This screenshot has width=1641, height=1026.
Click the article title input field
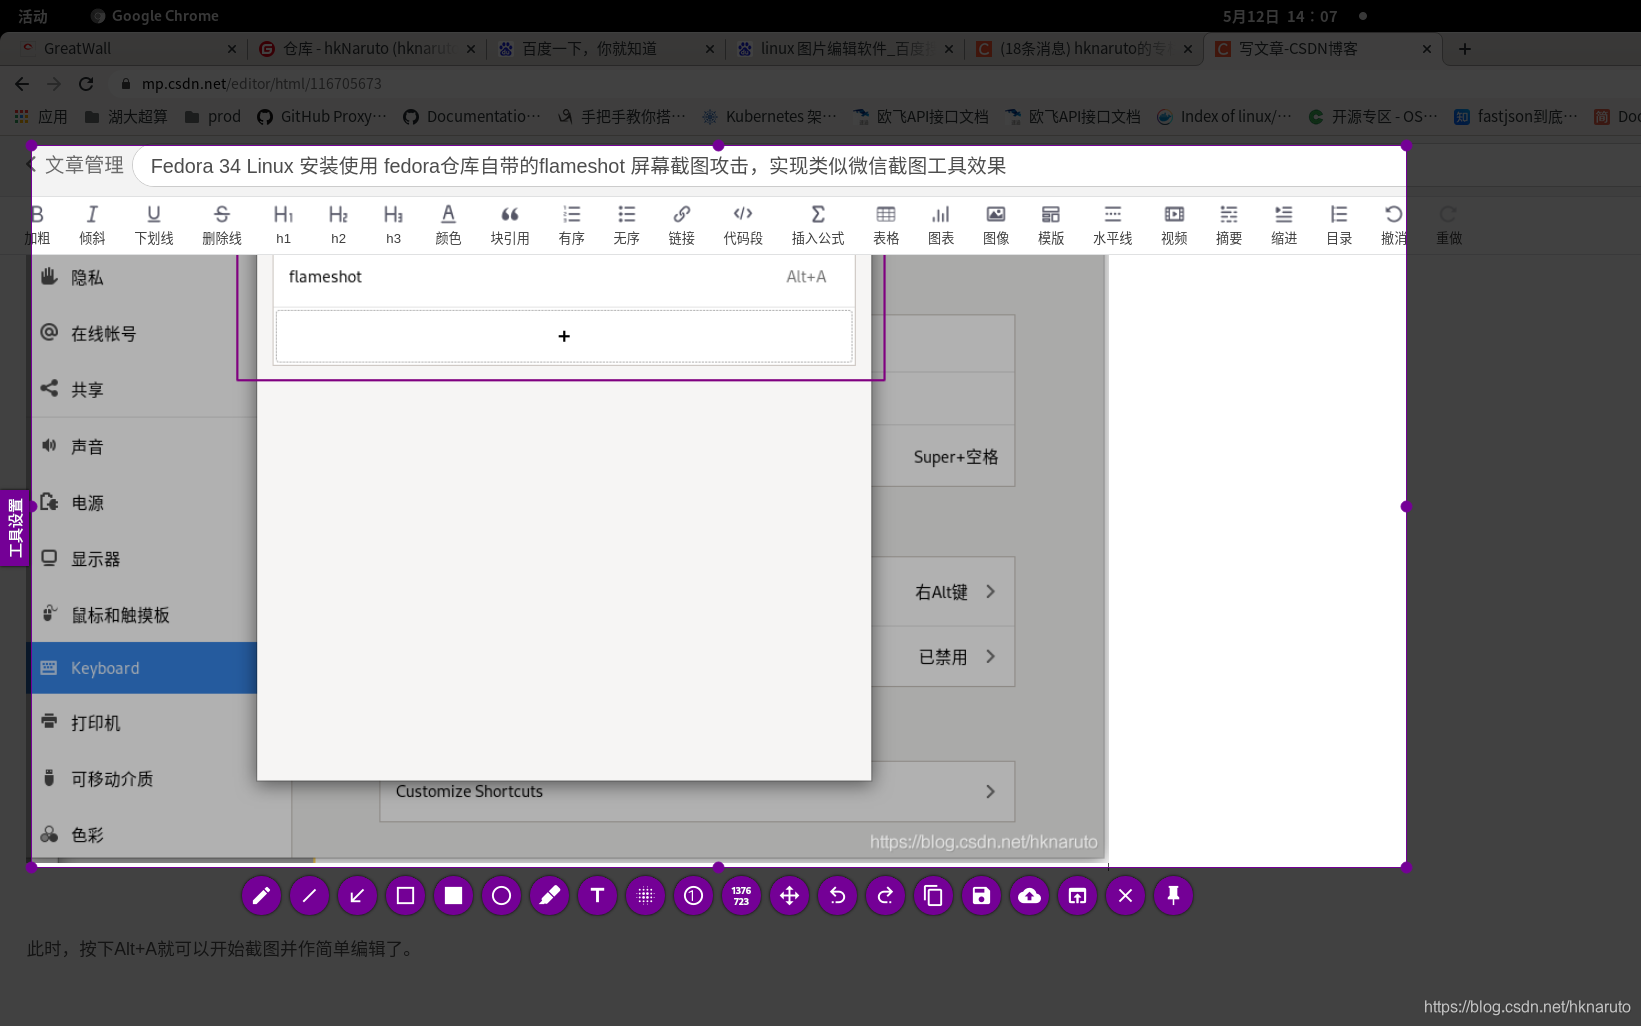pos(770,166)
